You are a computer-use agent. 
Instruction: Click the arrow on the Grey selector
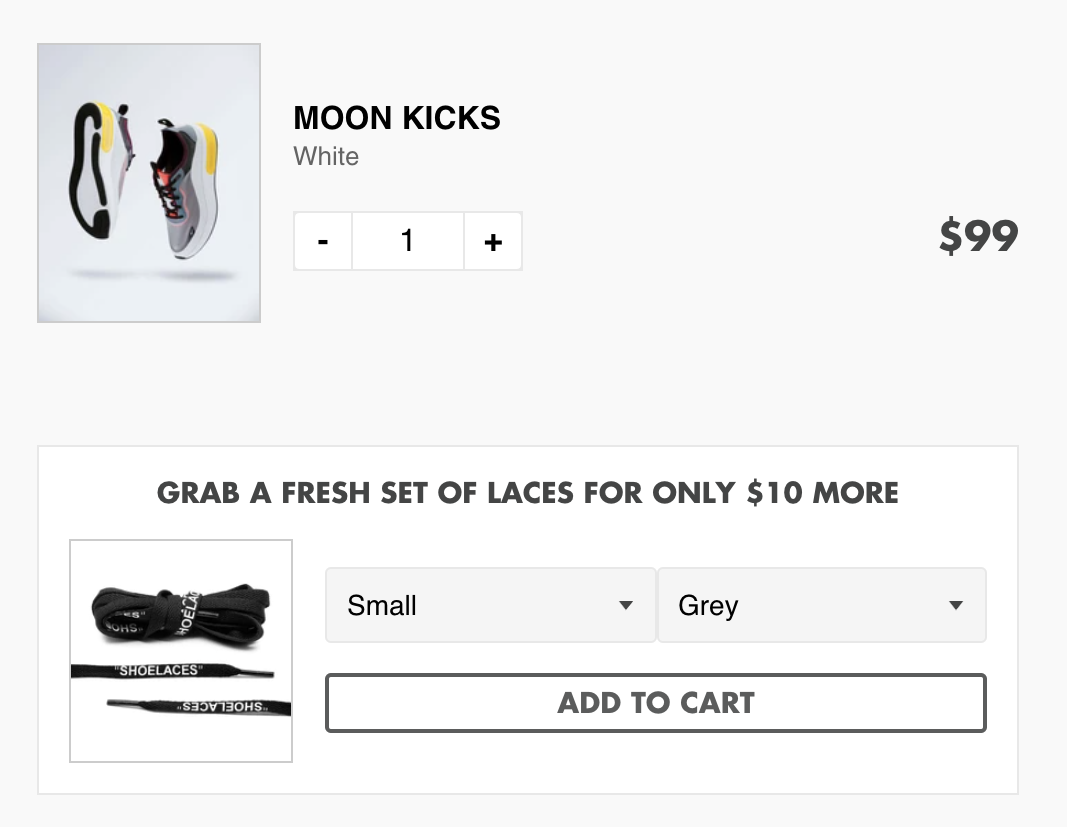coord(956,605)
